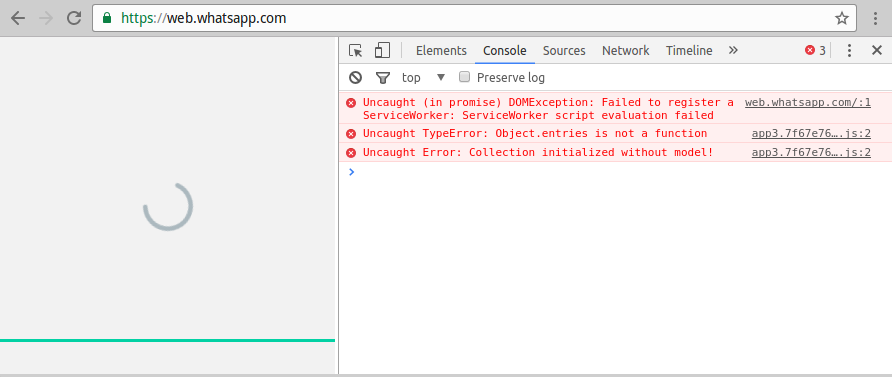The image size is (892, 377).
Task: Open the Timeline tab
Action: [689, 51]
